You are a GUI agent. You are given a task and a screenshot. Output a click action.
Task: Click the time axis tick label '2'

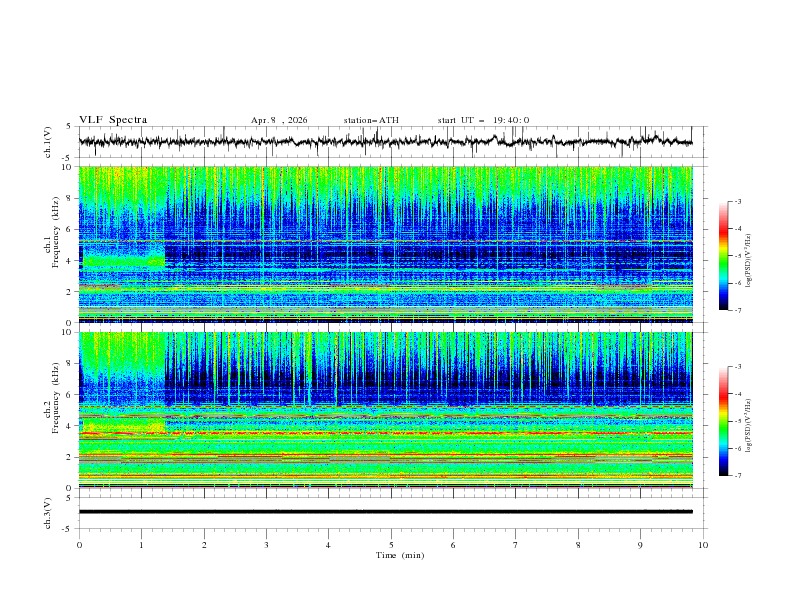click(204, 545)
